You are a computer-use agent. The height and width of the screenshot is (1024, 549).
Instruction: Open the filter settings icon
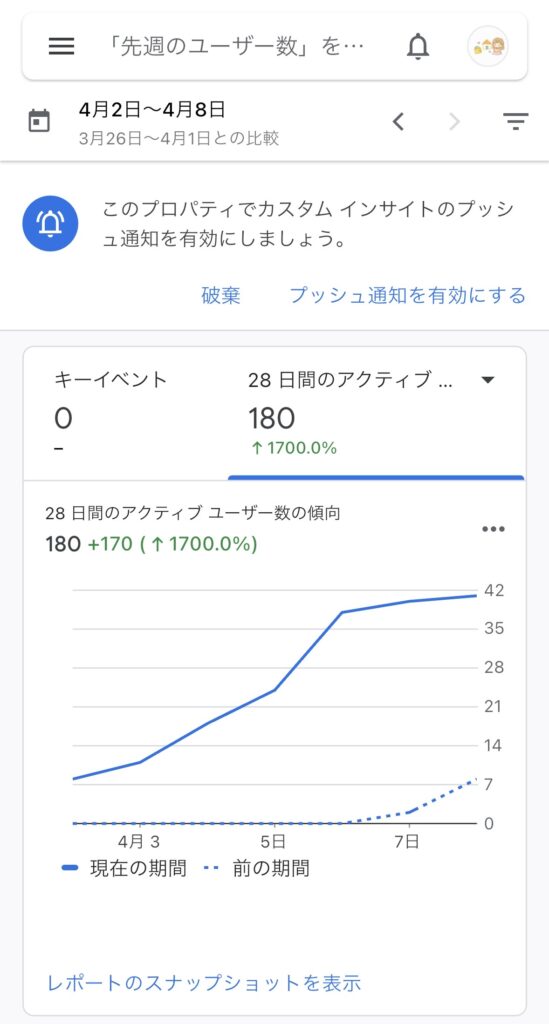516,121
